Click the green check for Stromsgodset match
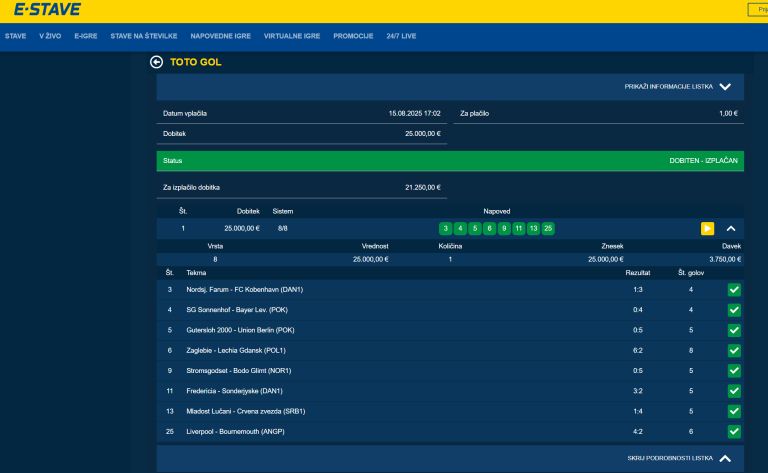768x473 pixels. coord(734,371)
